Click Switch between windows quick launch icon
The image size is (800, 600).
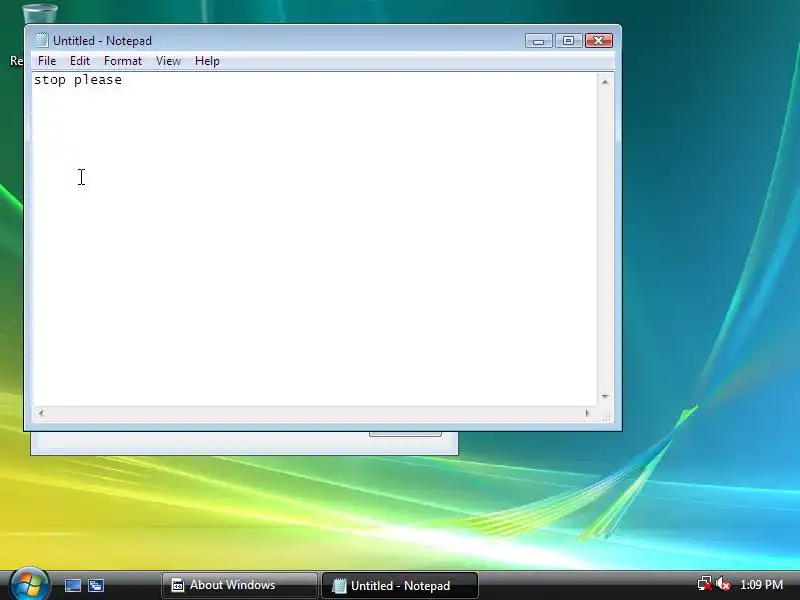tap(96, 585)
